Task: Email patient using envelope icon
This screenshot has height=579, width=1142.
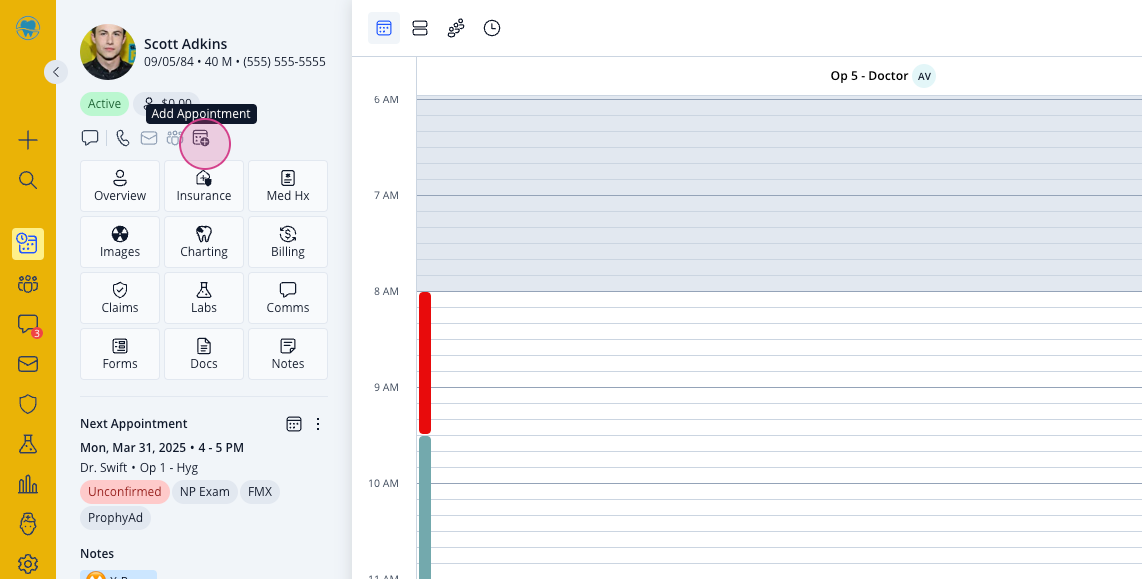Action: pos(149,138)
